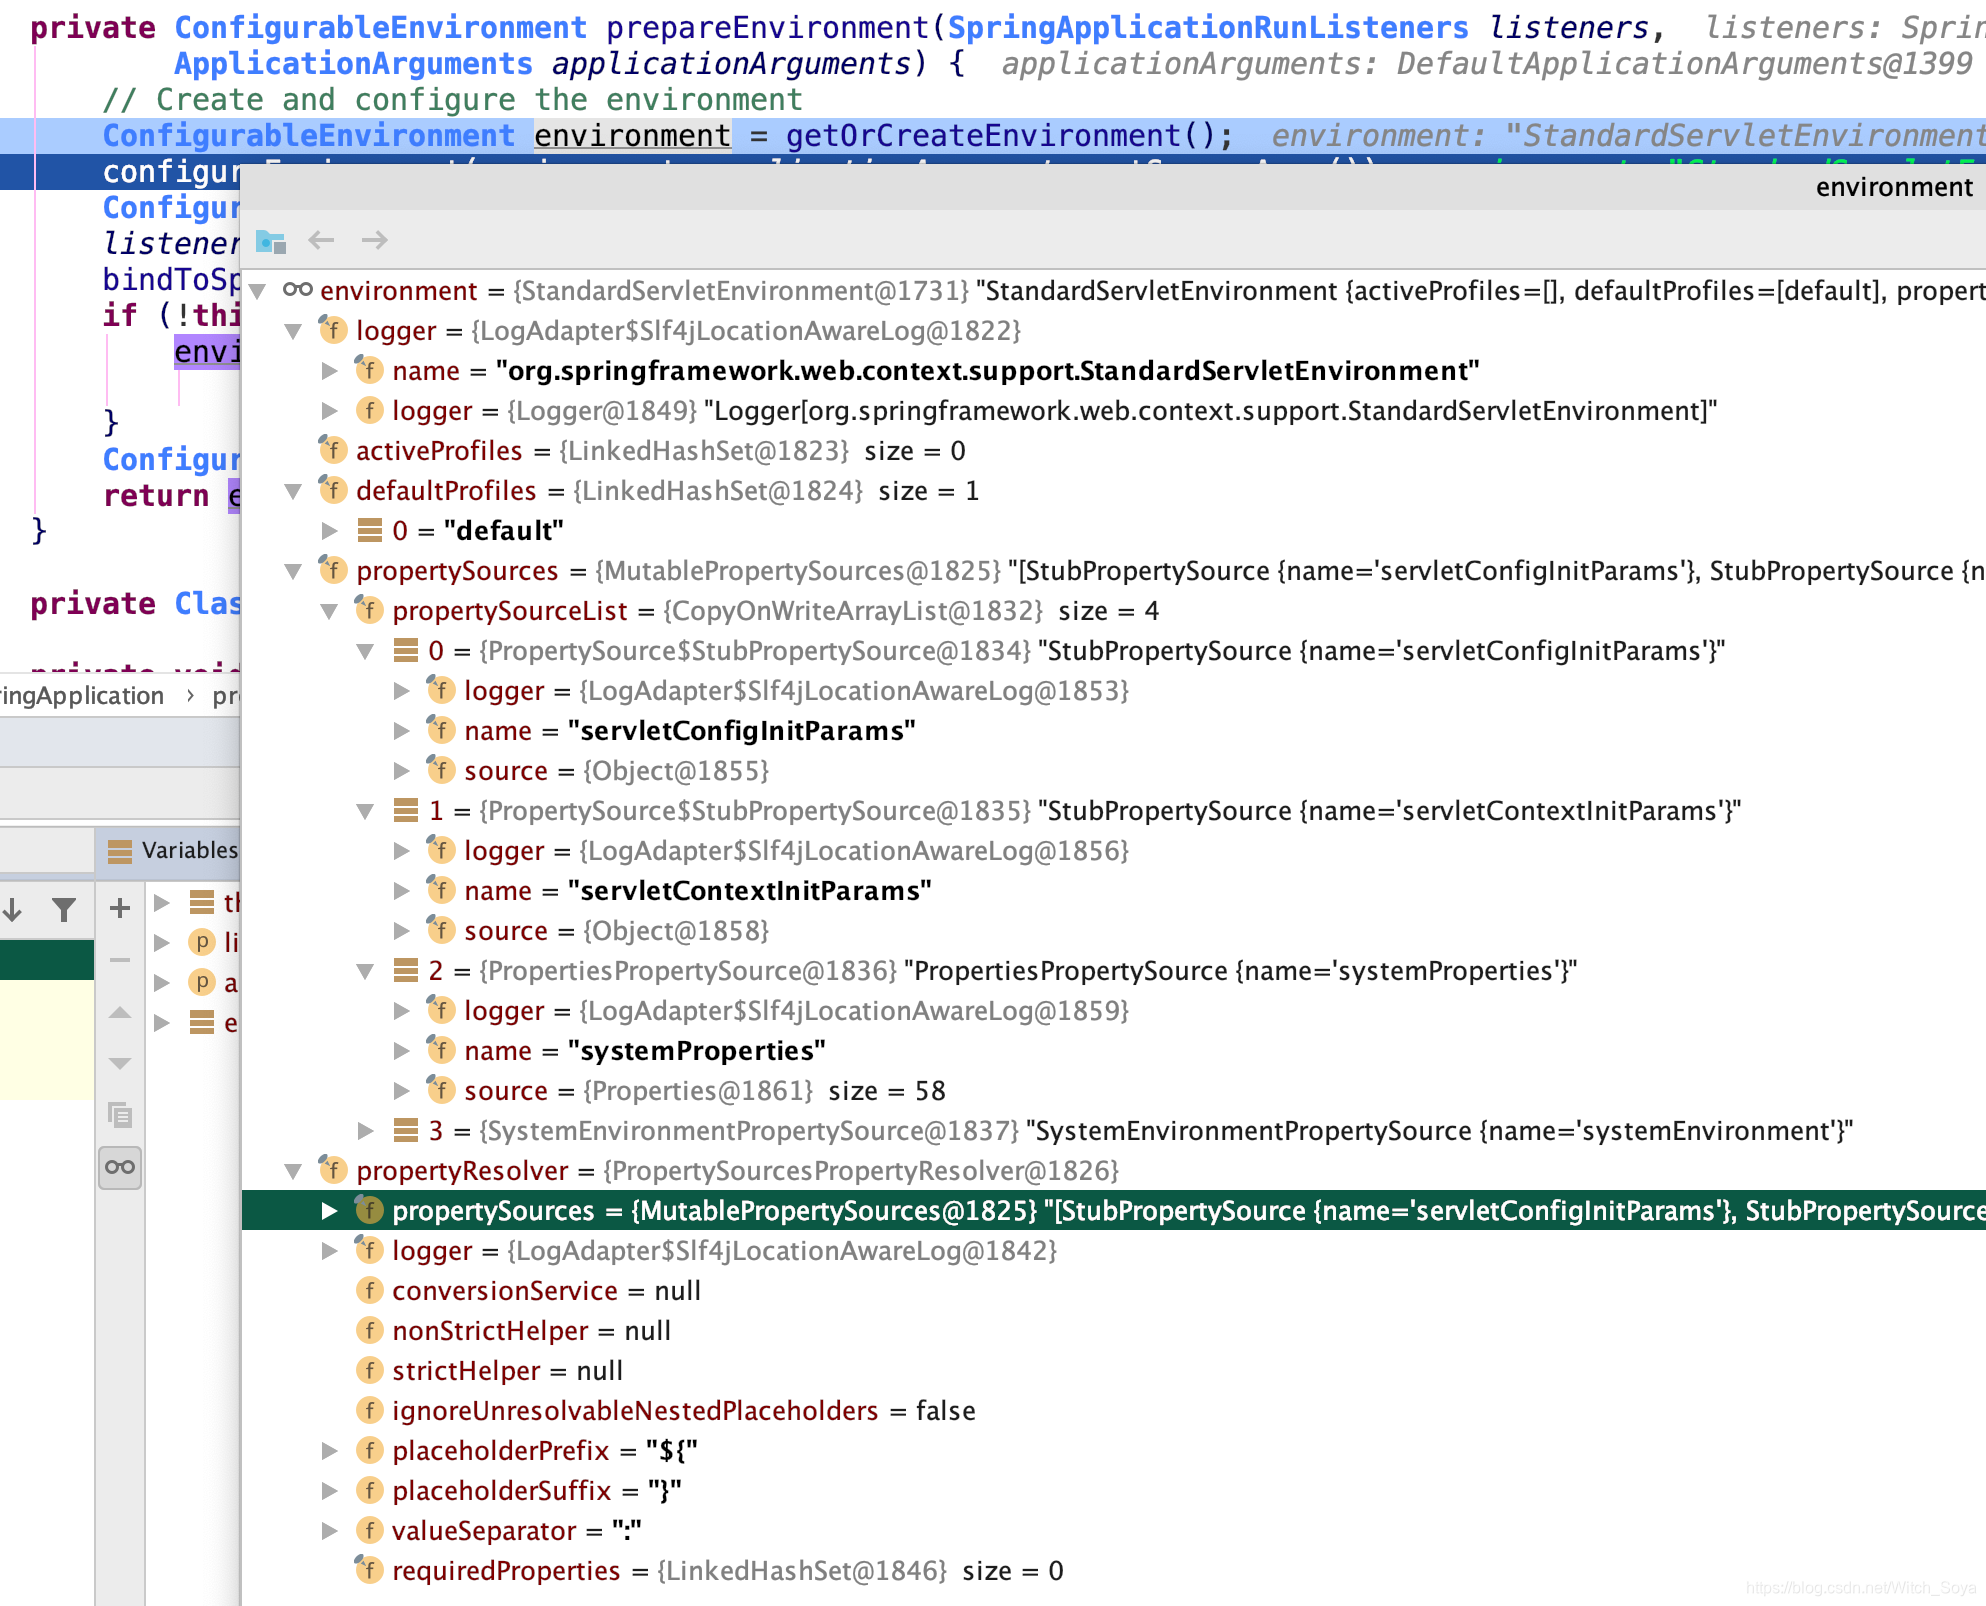Click the copy icon in variables sidebar
Screen dimensions: 1986x1606
coord(120,1114)
